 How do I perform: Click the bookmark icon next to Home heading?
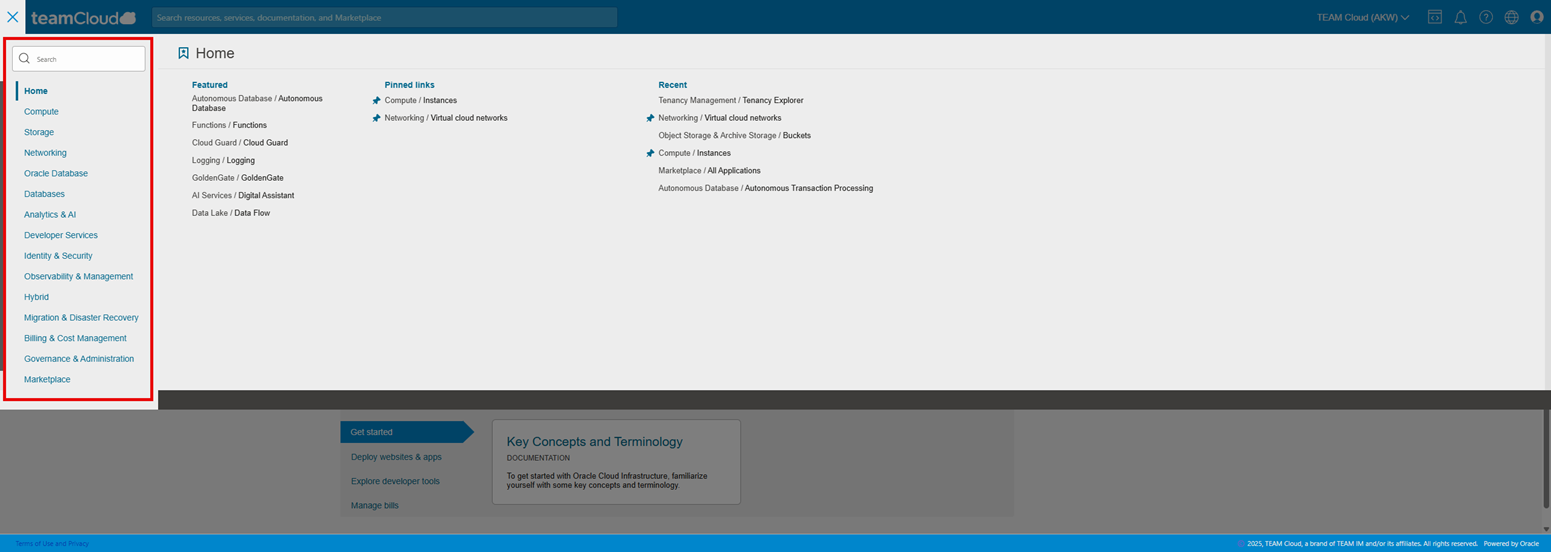[x=183, y=53]
